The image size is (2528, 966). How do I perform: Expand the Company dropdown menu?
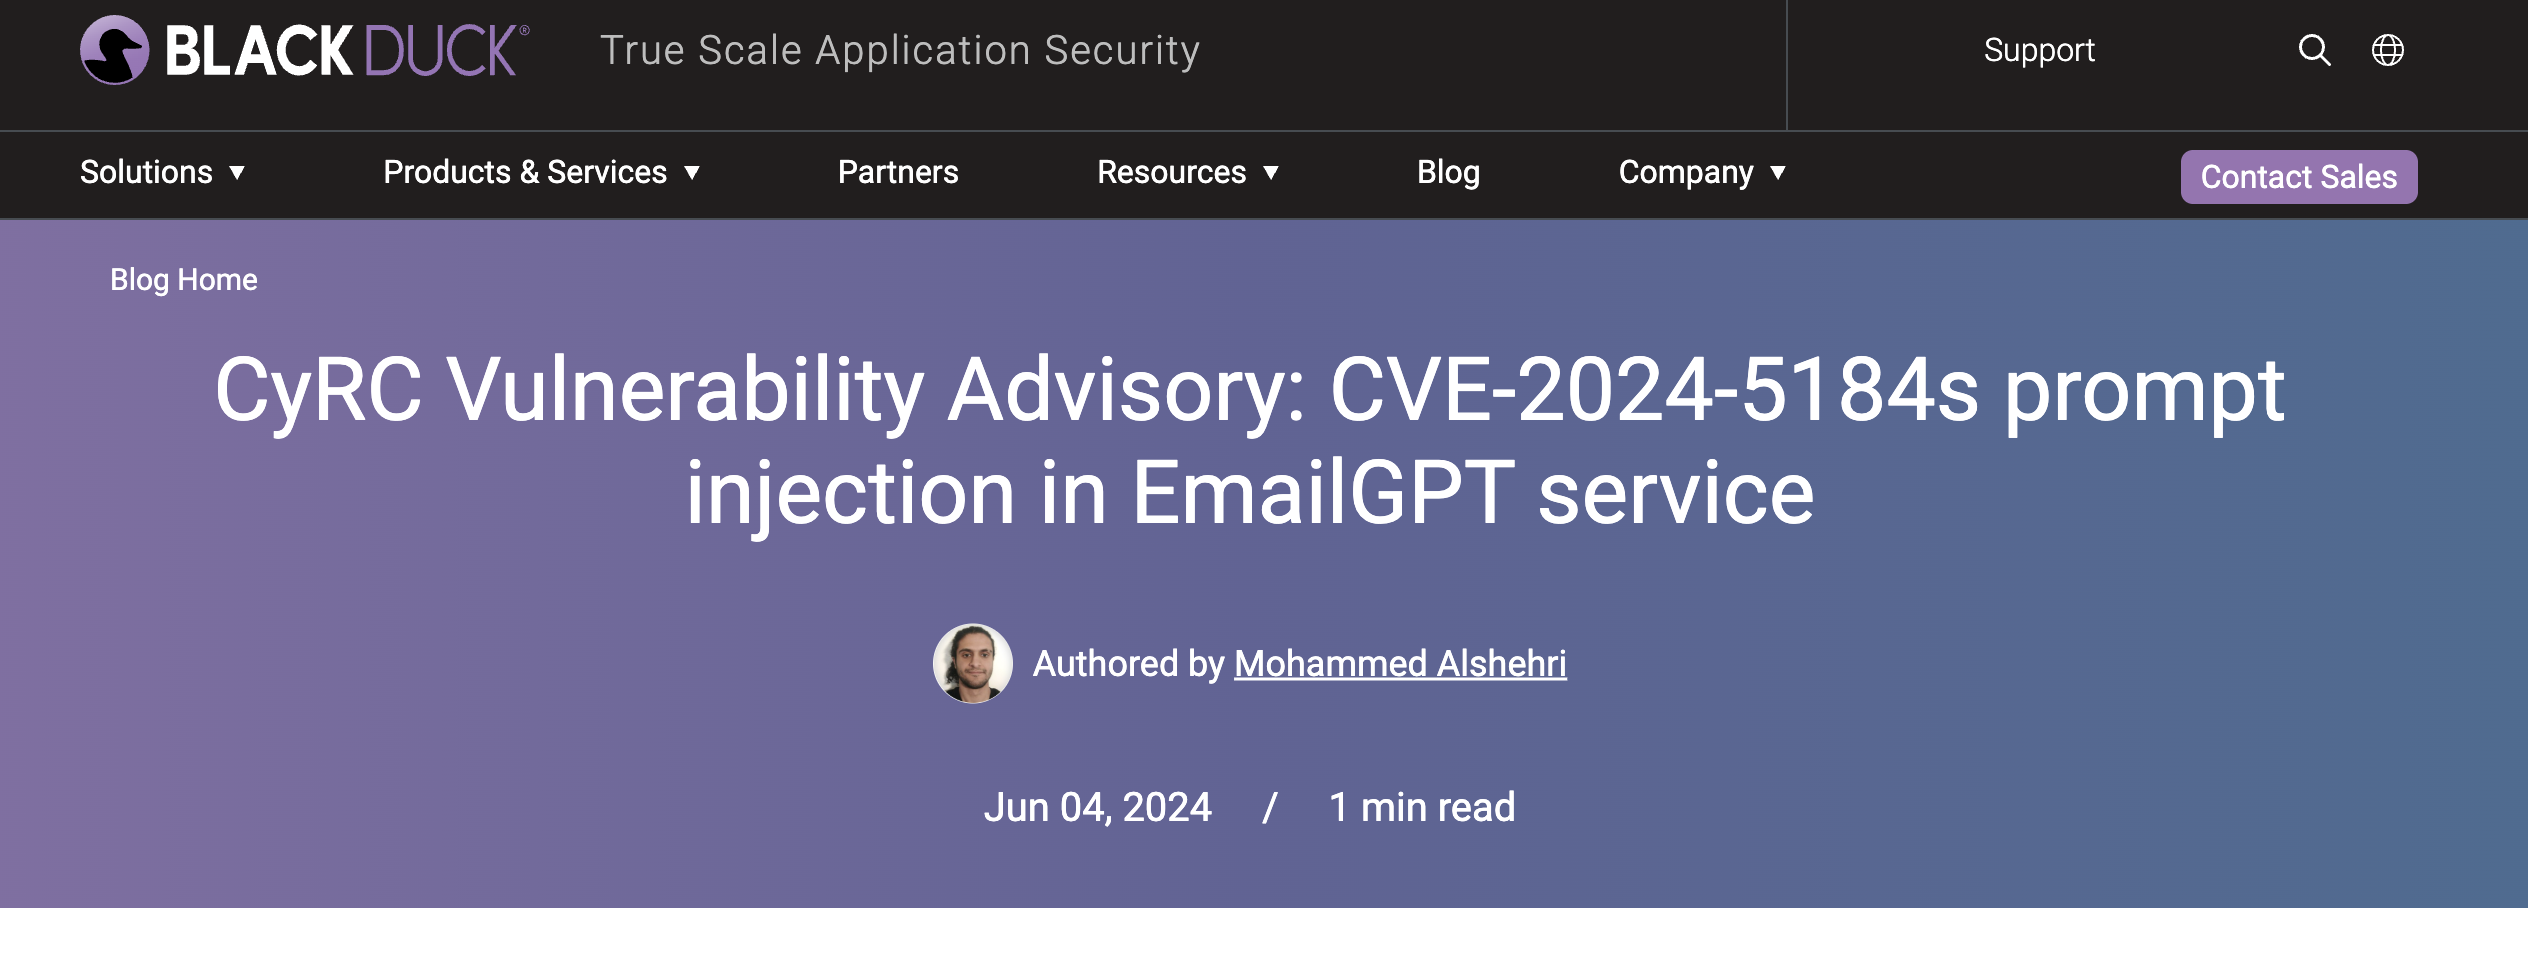click(x=1686, y=172)
